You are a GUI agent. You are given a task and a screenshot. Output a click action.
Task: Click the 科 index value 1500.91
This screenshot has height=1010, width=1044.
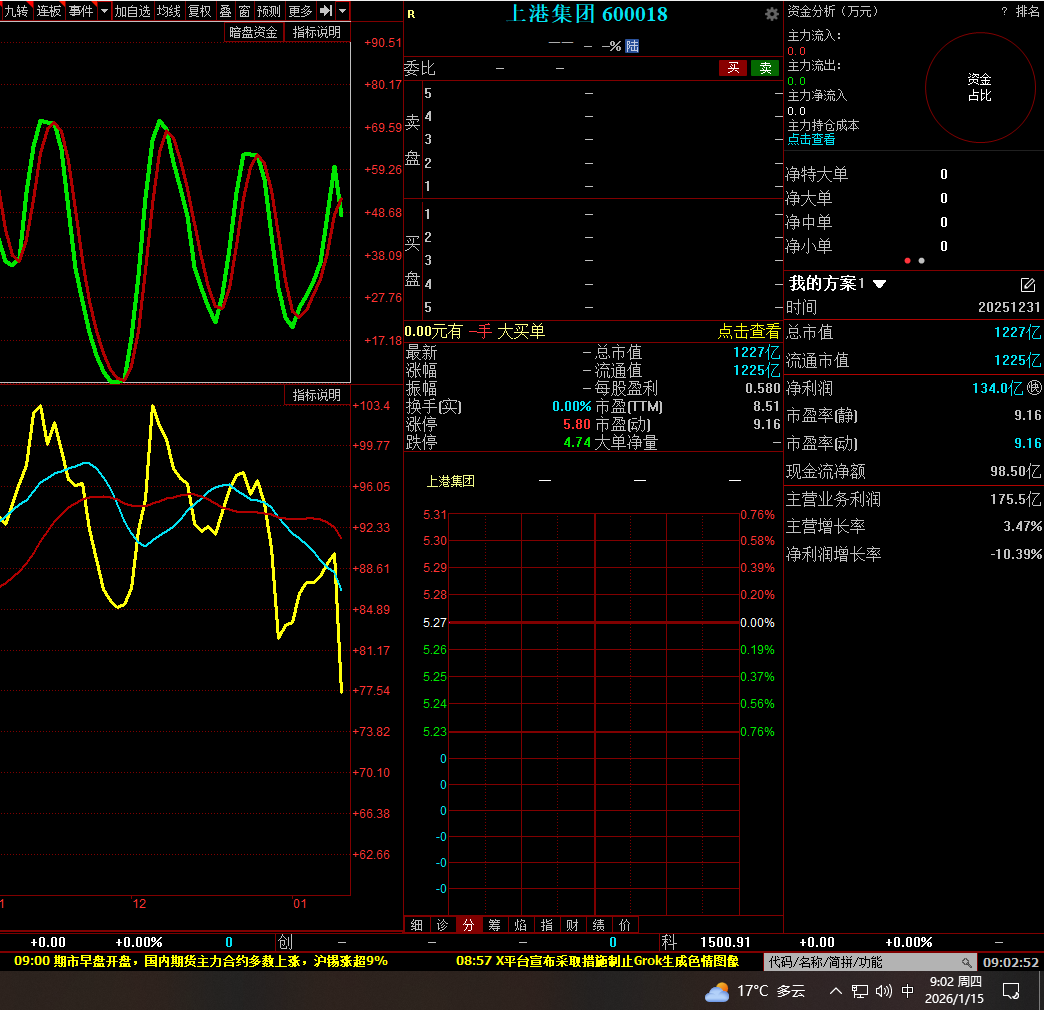[x=725, y=942]
